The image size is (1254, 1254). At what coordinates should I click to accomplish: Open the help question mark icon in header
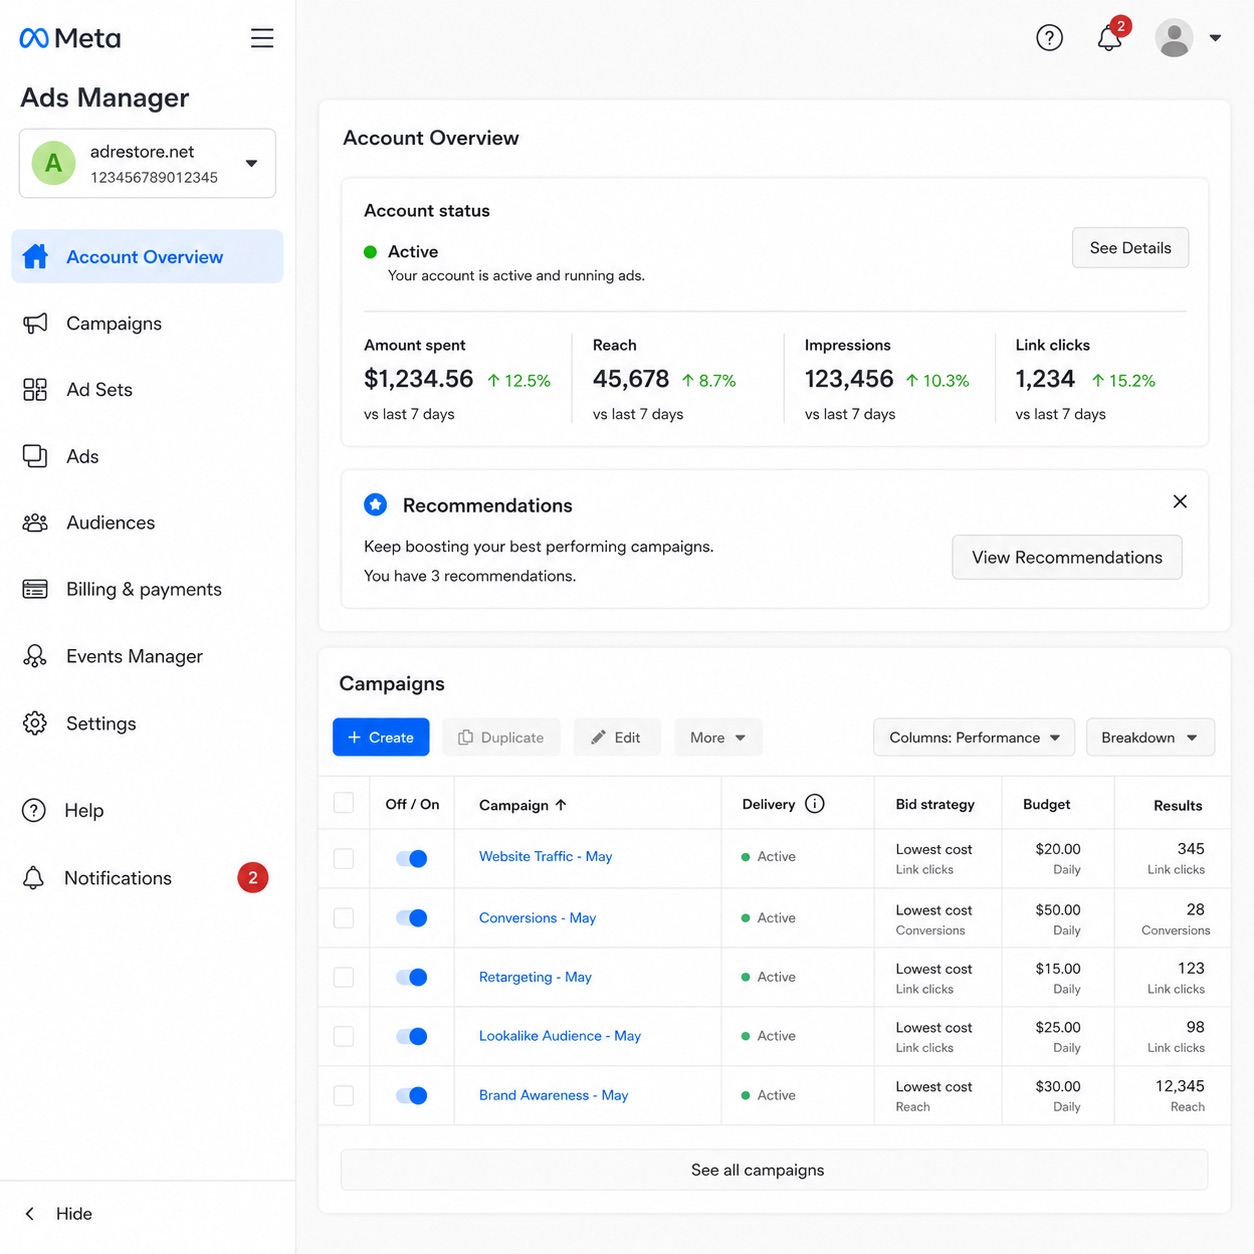pyautogui.click(x=1049, y=38)
